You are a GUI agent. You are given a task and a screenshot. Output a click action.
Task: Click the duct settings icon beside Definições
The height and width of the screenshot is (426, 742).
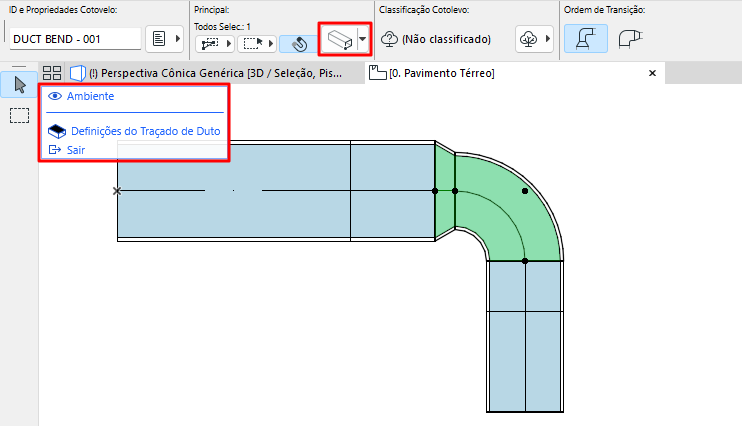57,131
